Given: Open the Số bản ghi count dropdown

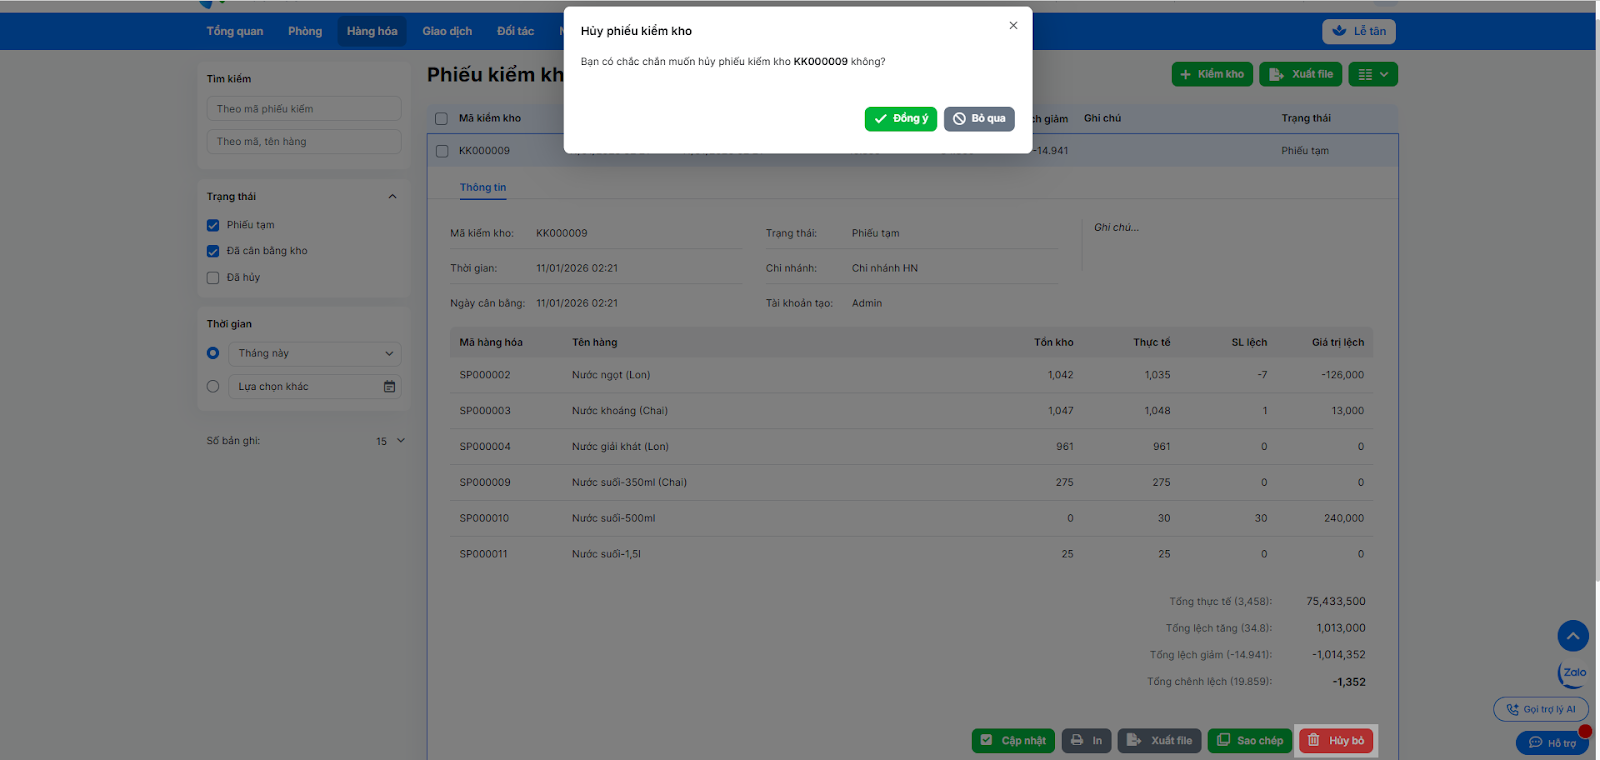Looking at the screenshot, I should [x=390, y=441].
